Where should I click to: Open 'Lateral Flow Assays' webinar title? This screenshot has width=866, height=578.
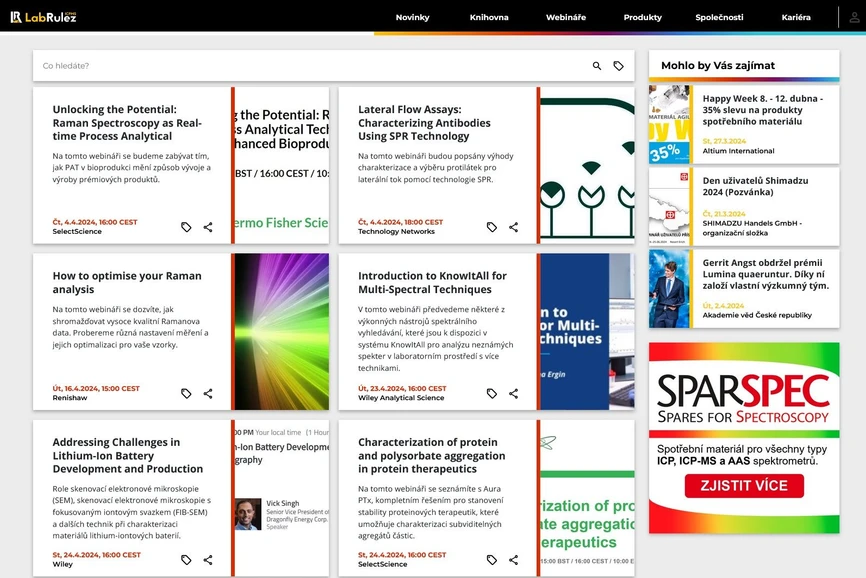click(x=424, y=123)
